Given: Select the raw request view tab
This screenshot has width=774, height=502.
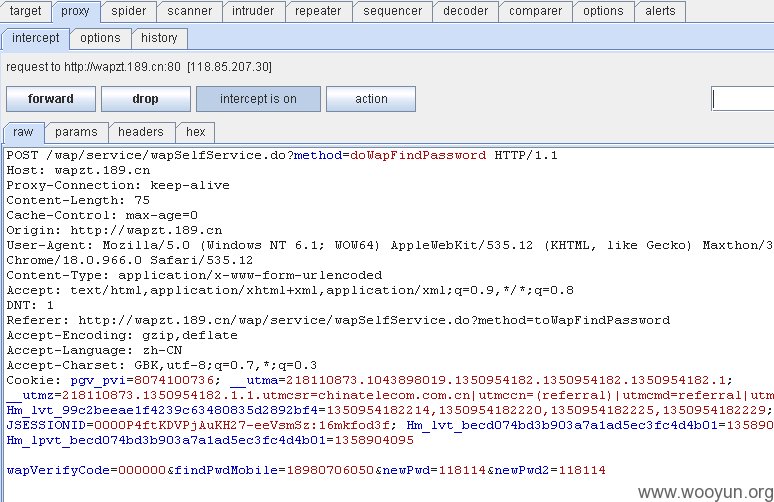Looking at the screenshot, I should point(23,132).
